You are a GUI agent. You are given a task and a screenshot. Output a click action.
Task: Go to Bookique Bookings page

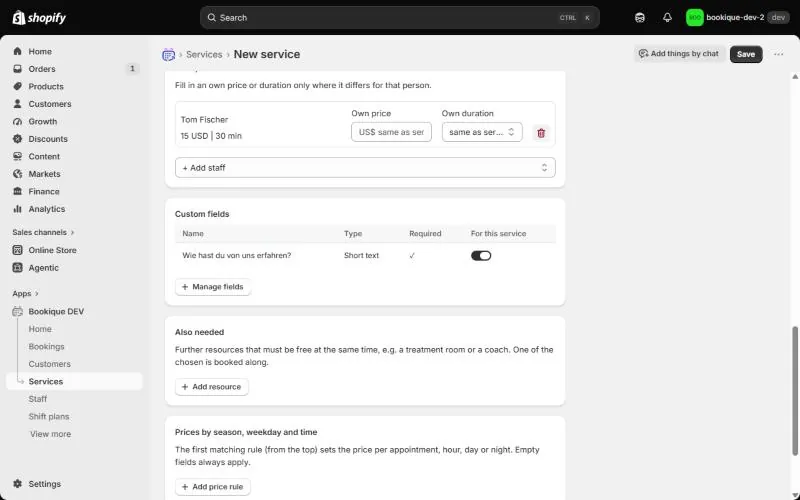coord(46,346)
